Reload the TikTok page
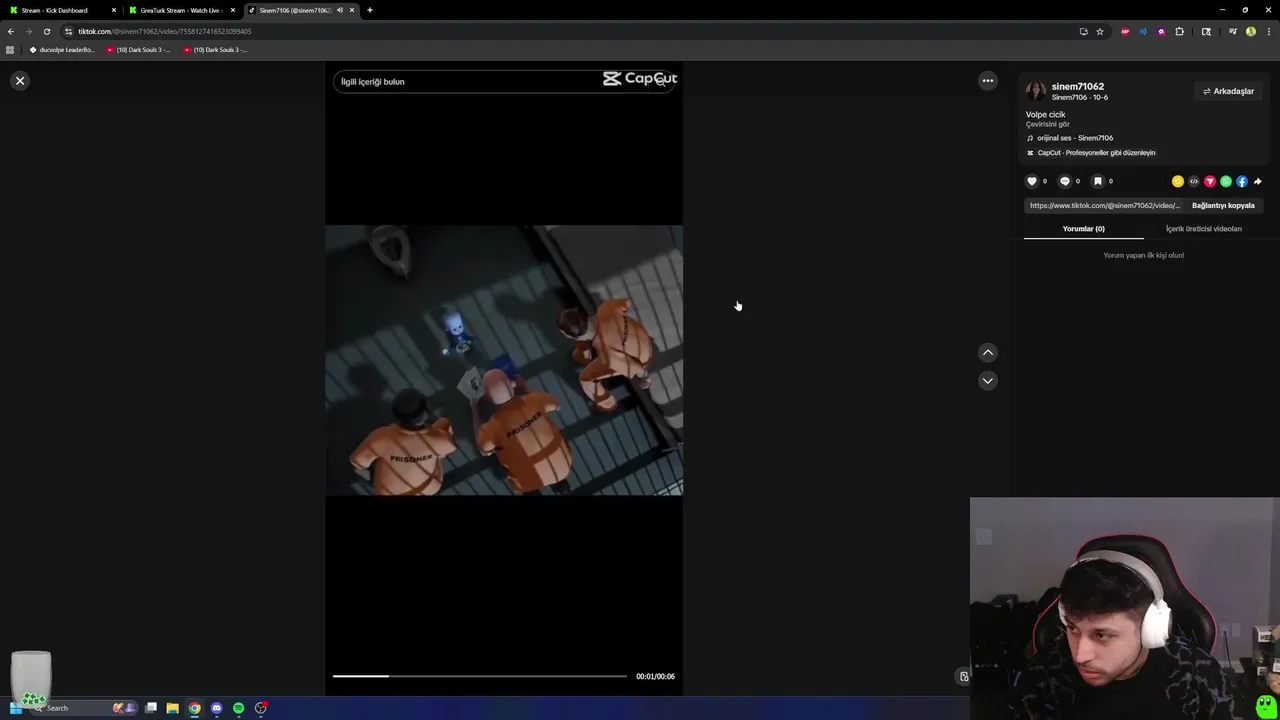1280x720 pixels. 47,31
